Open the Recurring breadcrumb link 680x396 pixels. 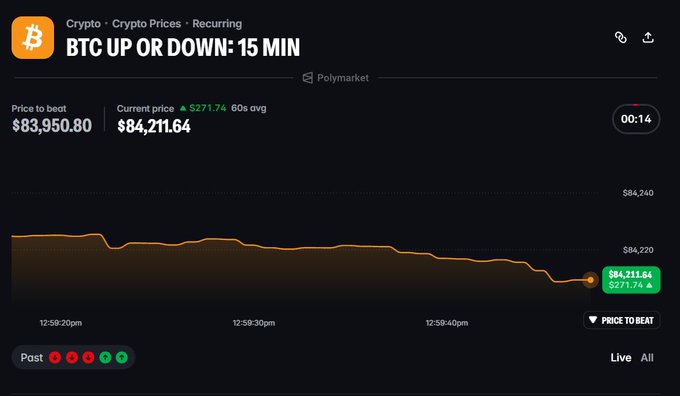(217, 24)
